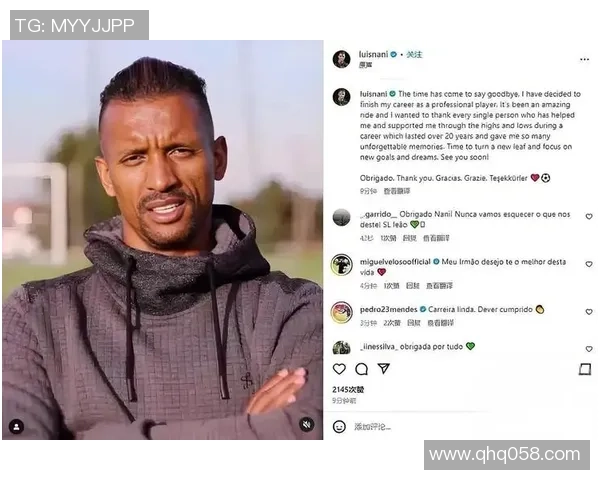Viewport: 600px width, 480px height.
Task: Open the emoji picker smiley icon
Action: [x=339, y=426]
